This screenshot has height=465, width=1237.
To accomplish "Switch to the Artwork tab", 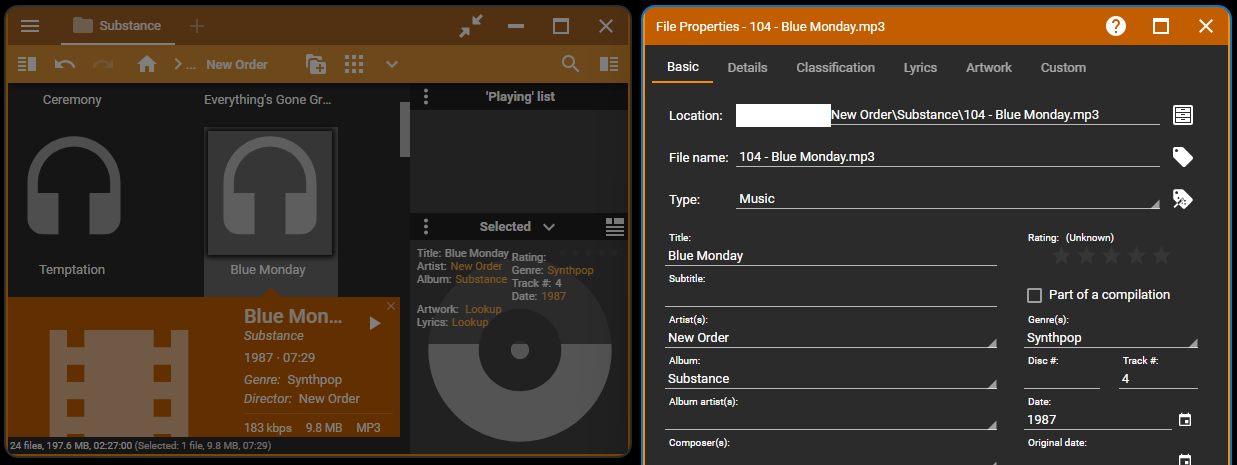I will click(x=989, y=68).
